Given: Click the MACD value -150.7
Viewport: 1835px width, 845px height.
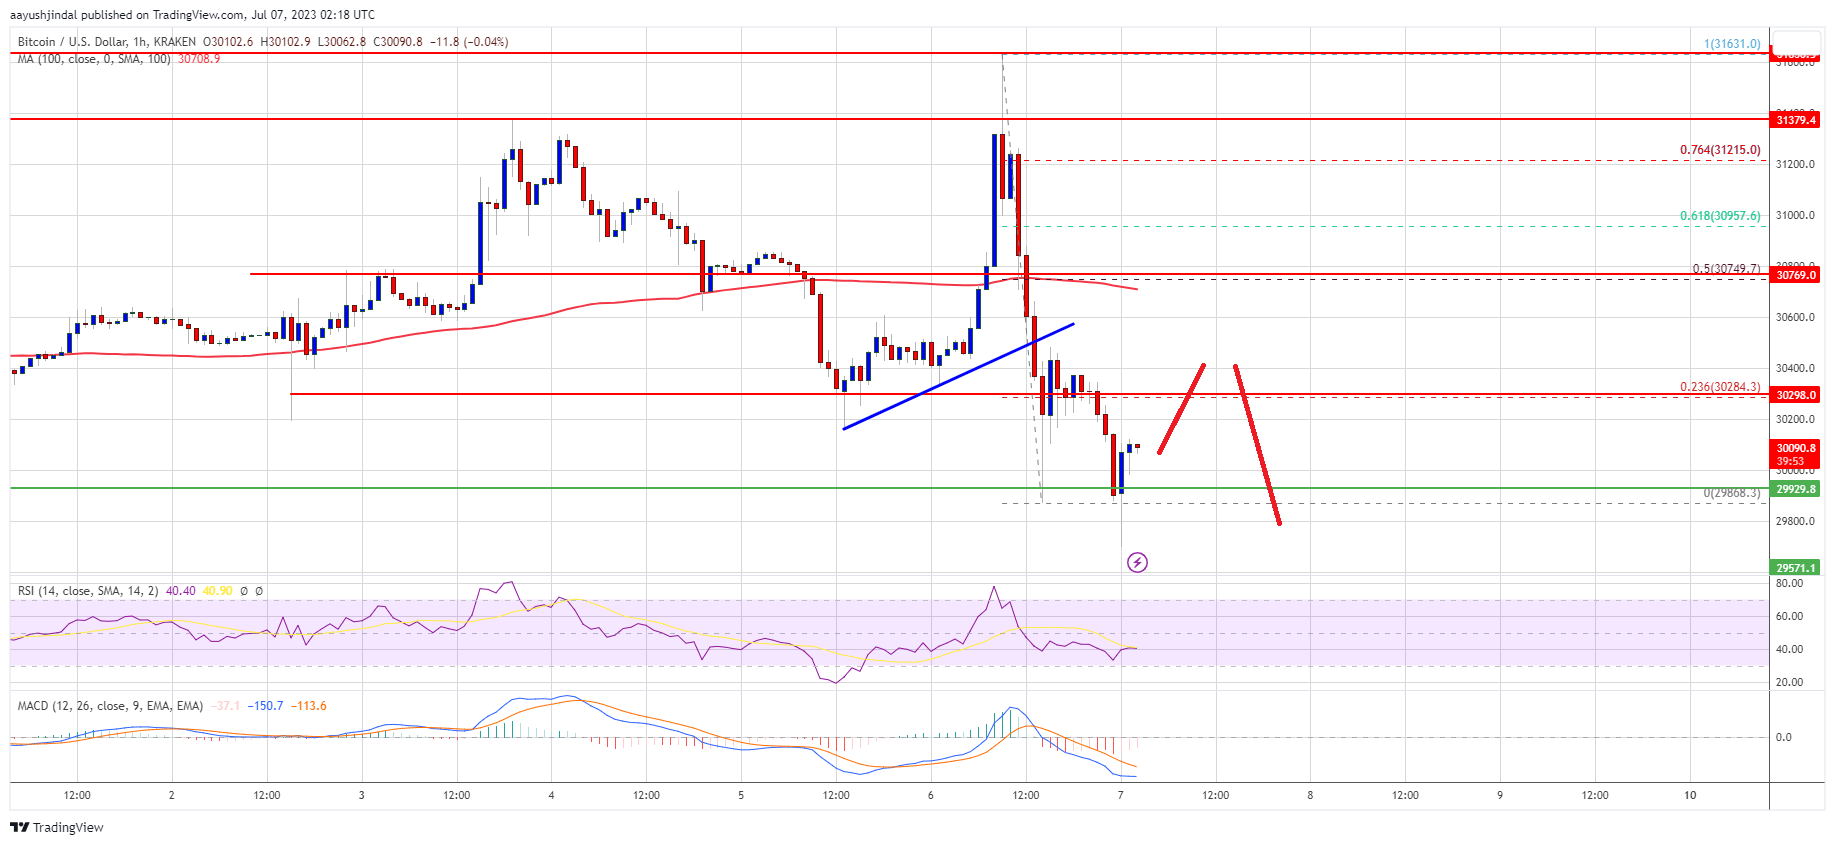Looking at the screenshot, I should (x=265, y=706).
